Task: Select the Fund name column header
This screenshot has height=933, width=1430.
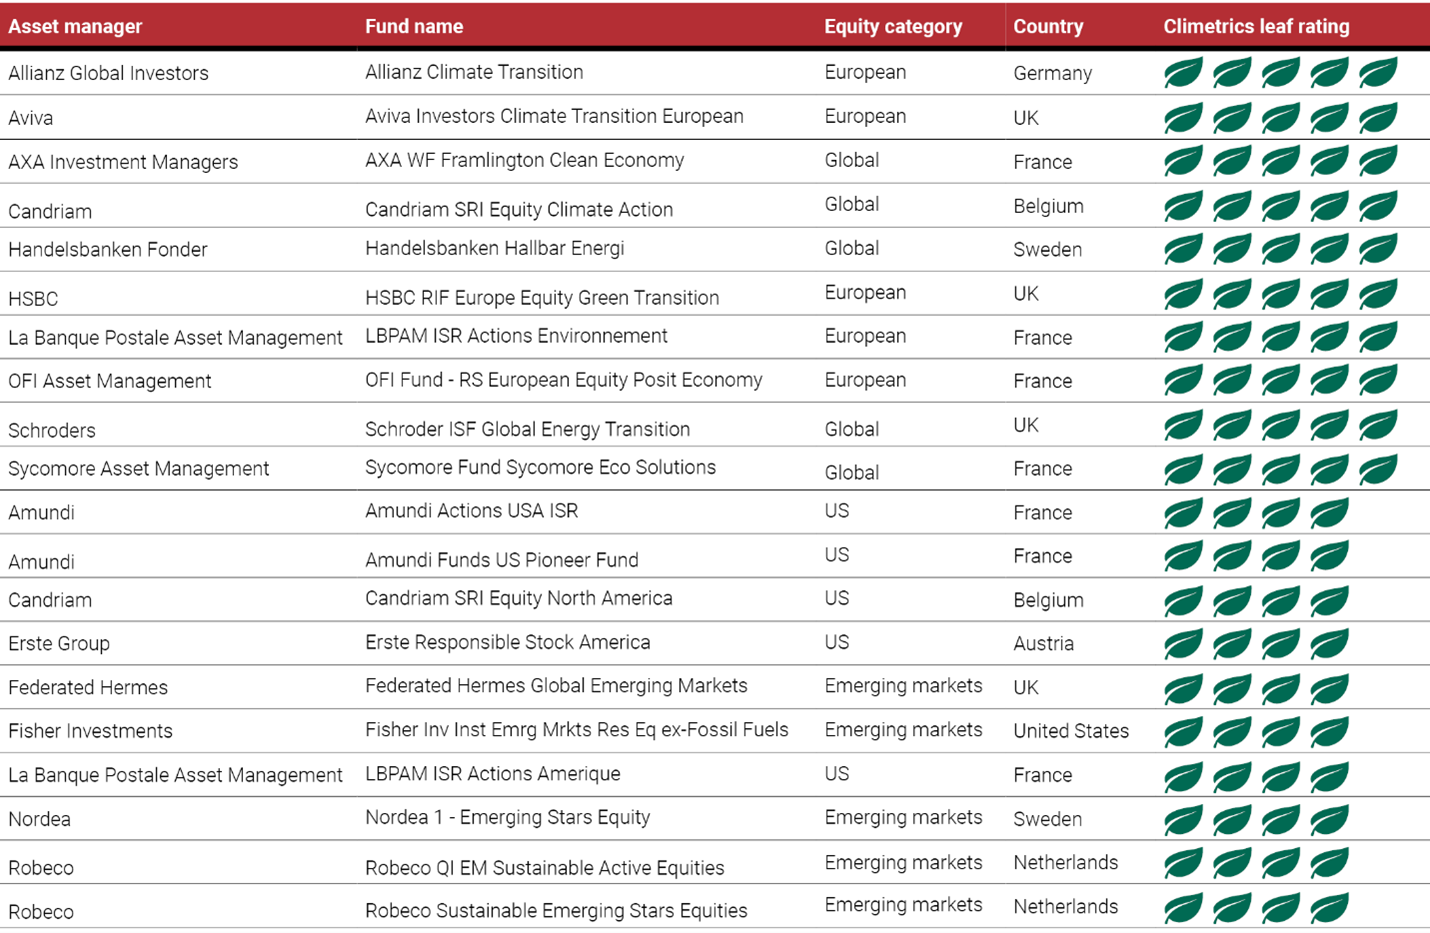Action: point(414,27)
